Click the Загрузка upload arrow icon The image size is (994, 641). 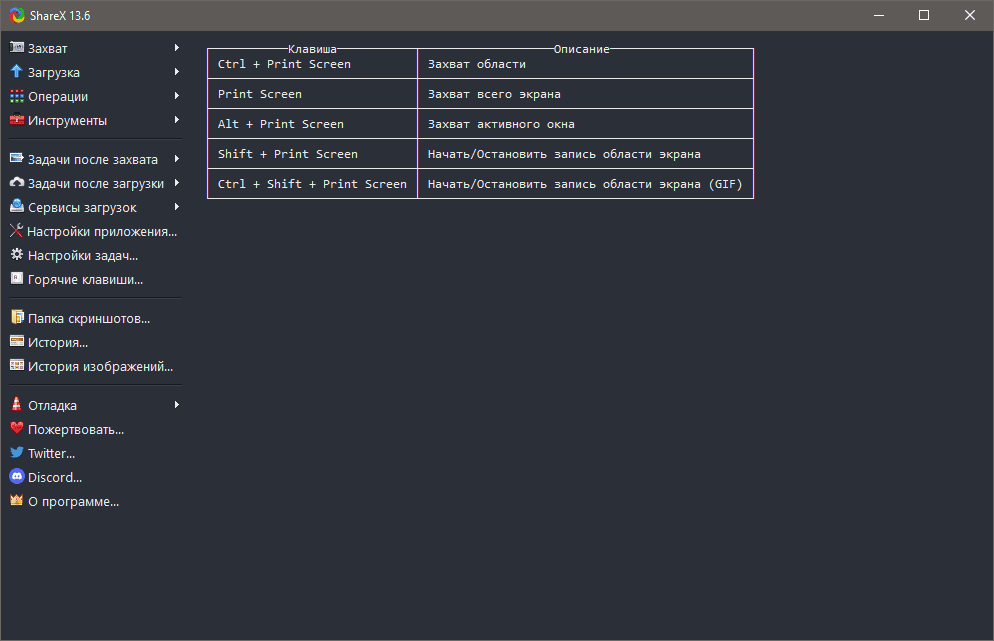click(17, 72)
